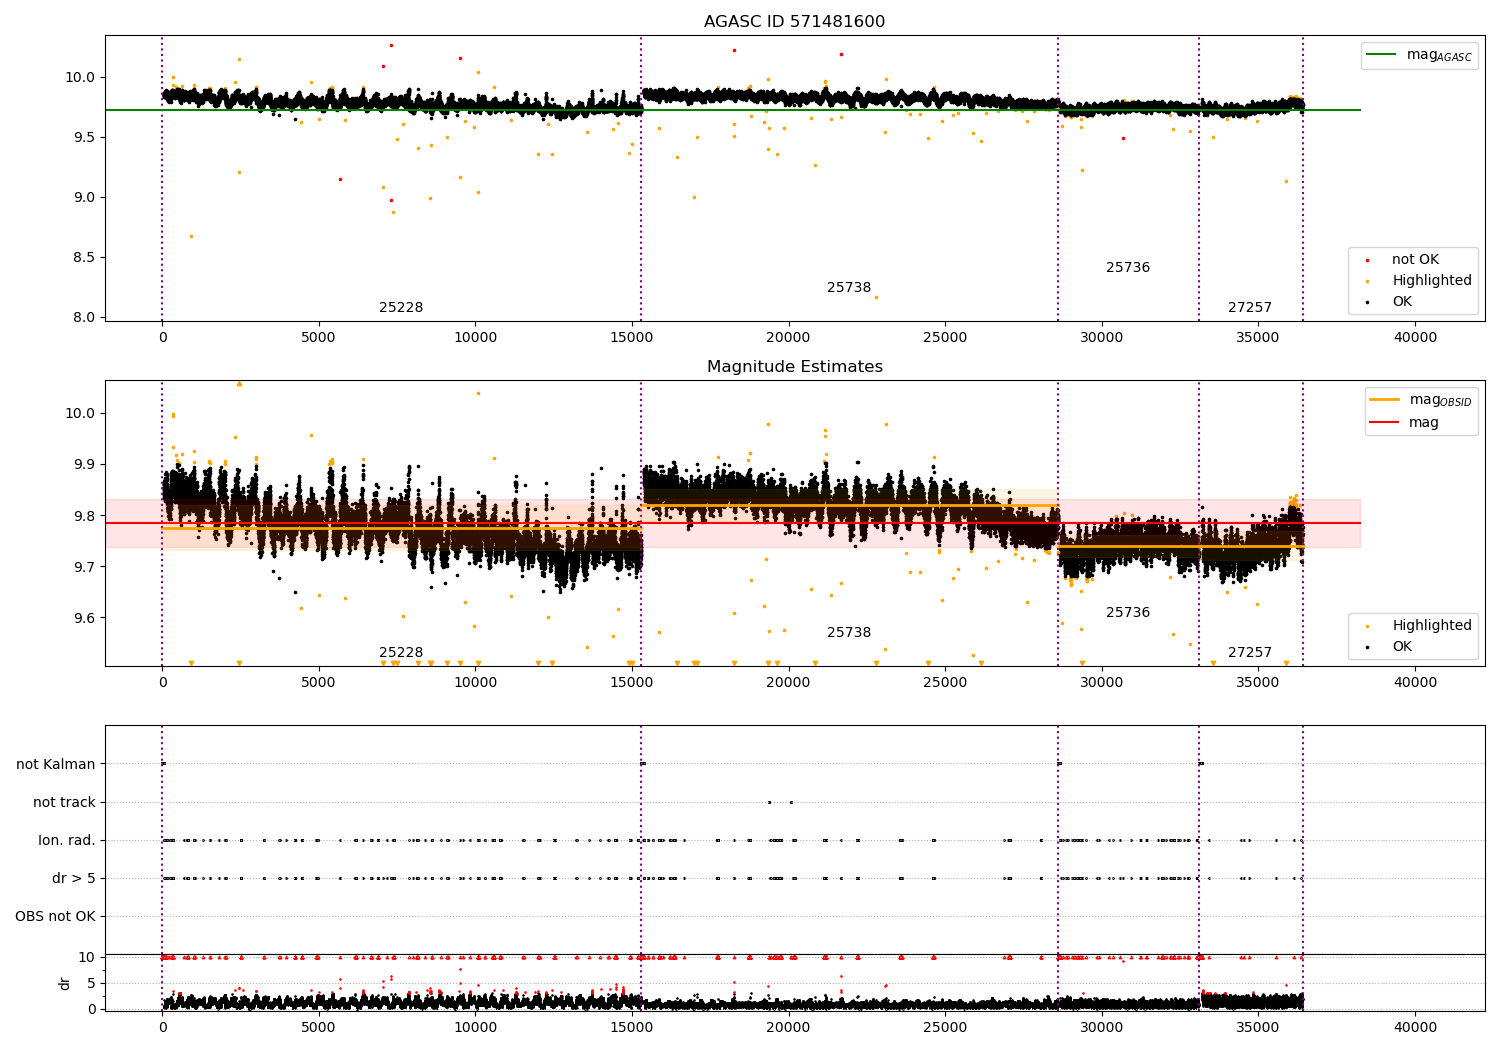Click 'OK' entry below Highlighted in top legend

pyautogui.click(x=1402, y=302)
